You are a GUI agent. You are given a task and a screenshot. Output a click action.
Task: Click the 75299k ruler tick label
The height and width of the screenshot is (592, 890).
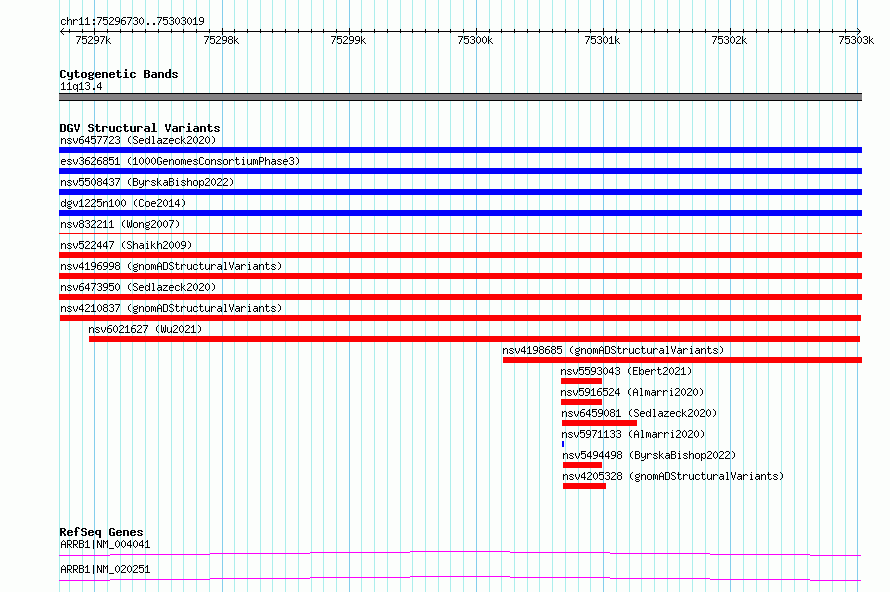348,40
